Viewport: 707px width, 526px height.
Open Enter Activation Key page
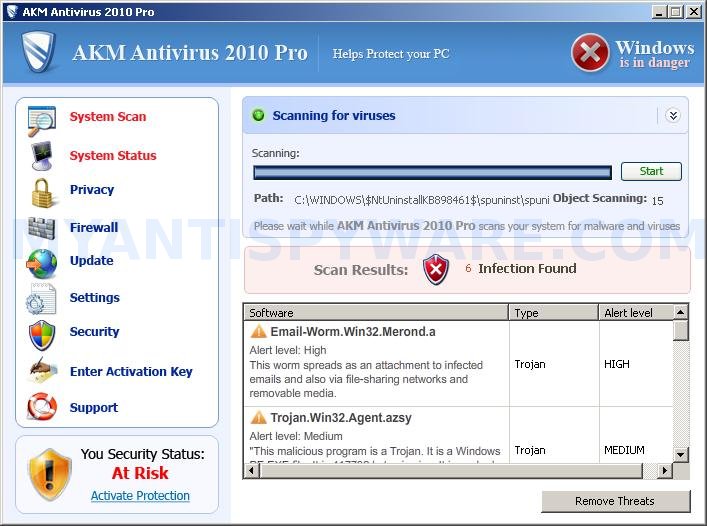[131, 371]
